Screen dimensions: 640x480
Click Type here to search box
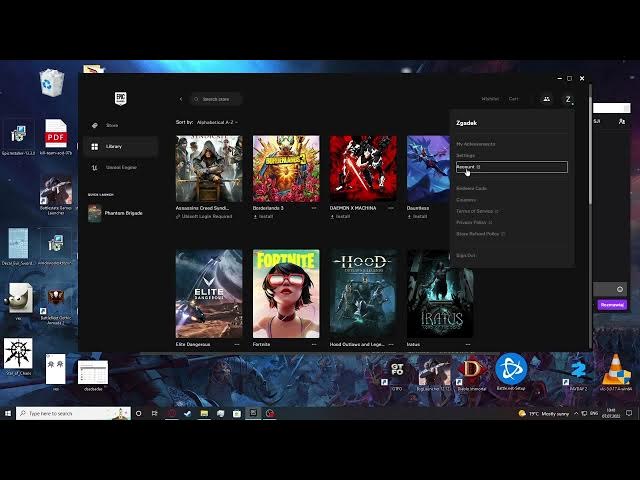(73, 413)
